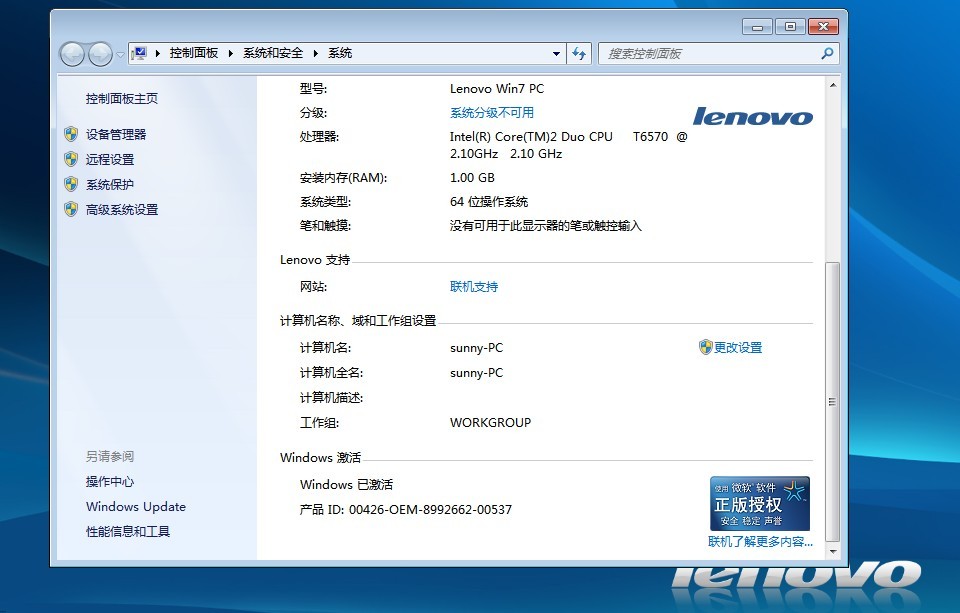Screen dimensions: 960x613
Task: Click the 正版授权 genuine software badge
Action: point(760,503)
